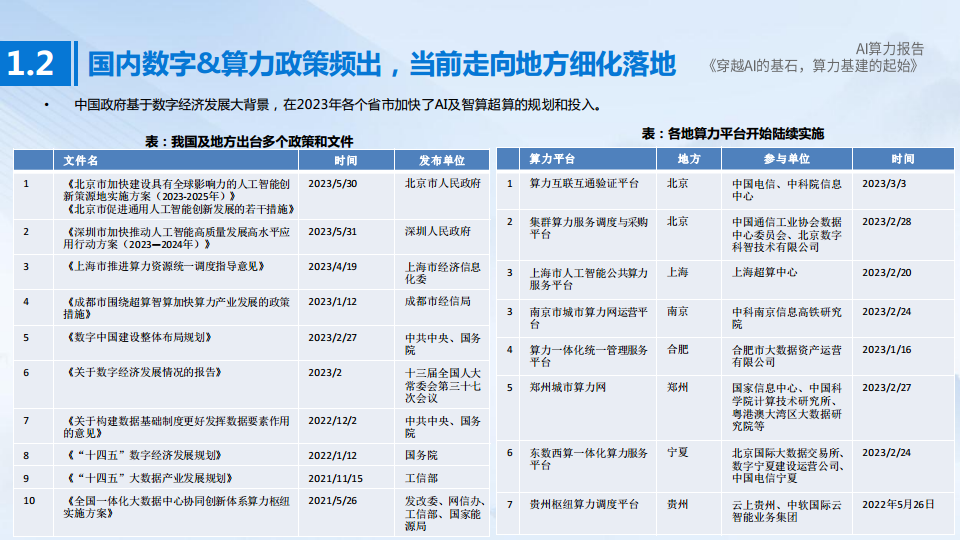Click the 十三届全国人大常委会 issuer cell
Viewport: 960px width, 540px height.
pyautogui.click(x=443, y=386)
